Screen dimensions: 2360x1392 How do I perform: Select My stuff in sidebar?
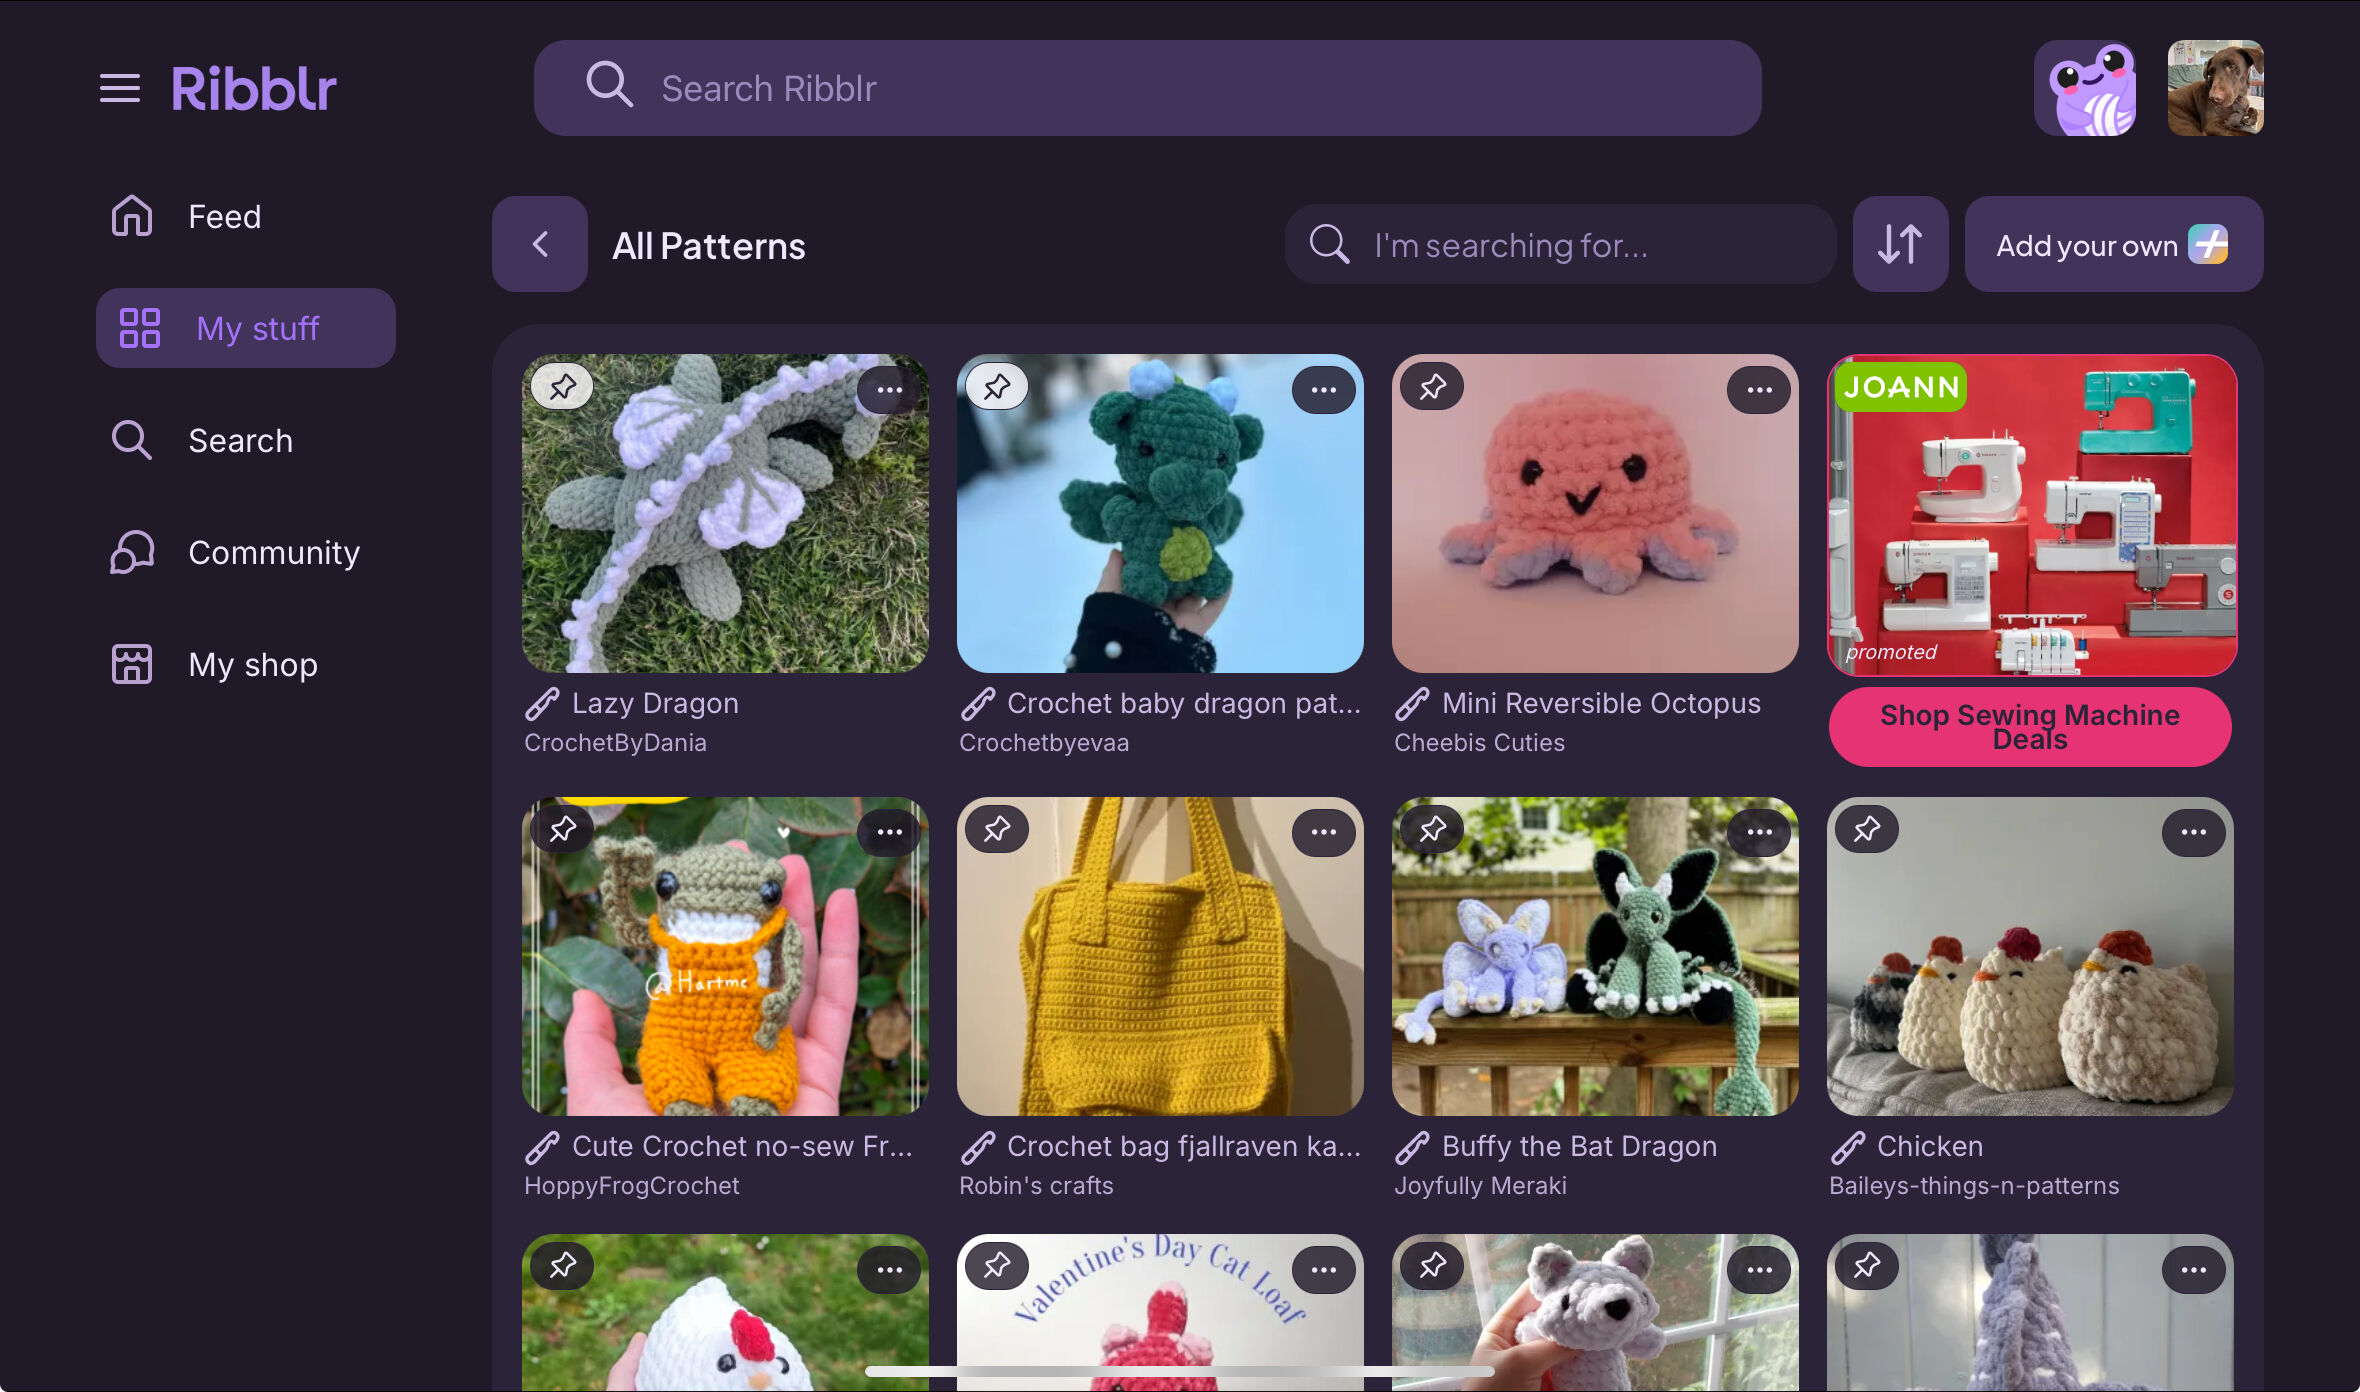[245, 328]
